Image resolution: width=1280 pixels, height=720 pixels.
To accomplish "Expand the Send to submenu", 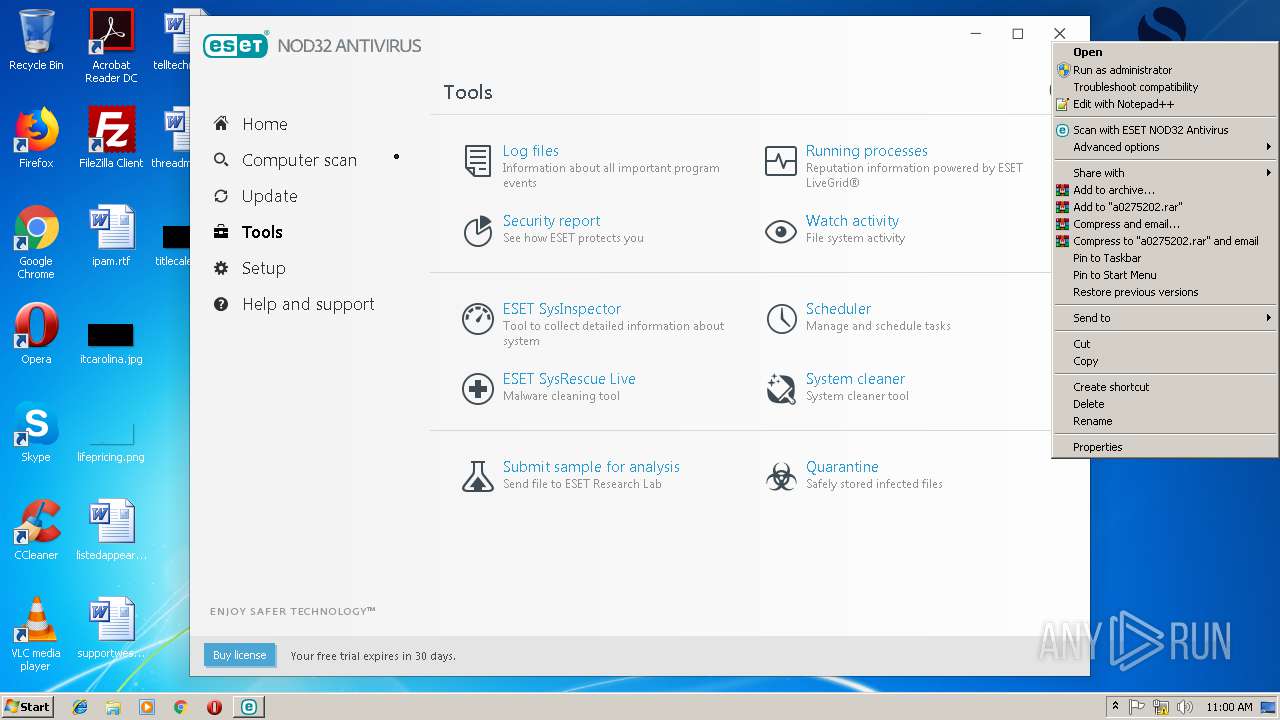I will [1165, 318].
